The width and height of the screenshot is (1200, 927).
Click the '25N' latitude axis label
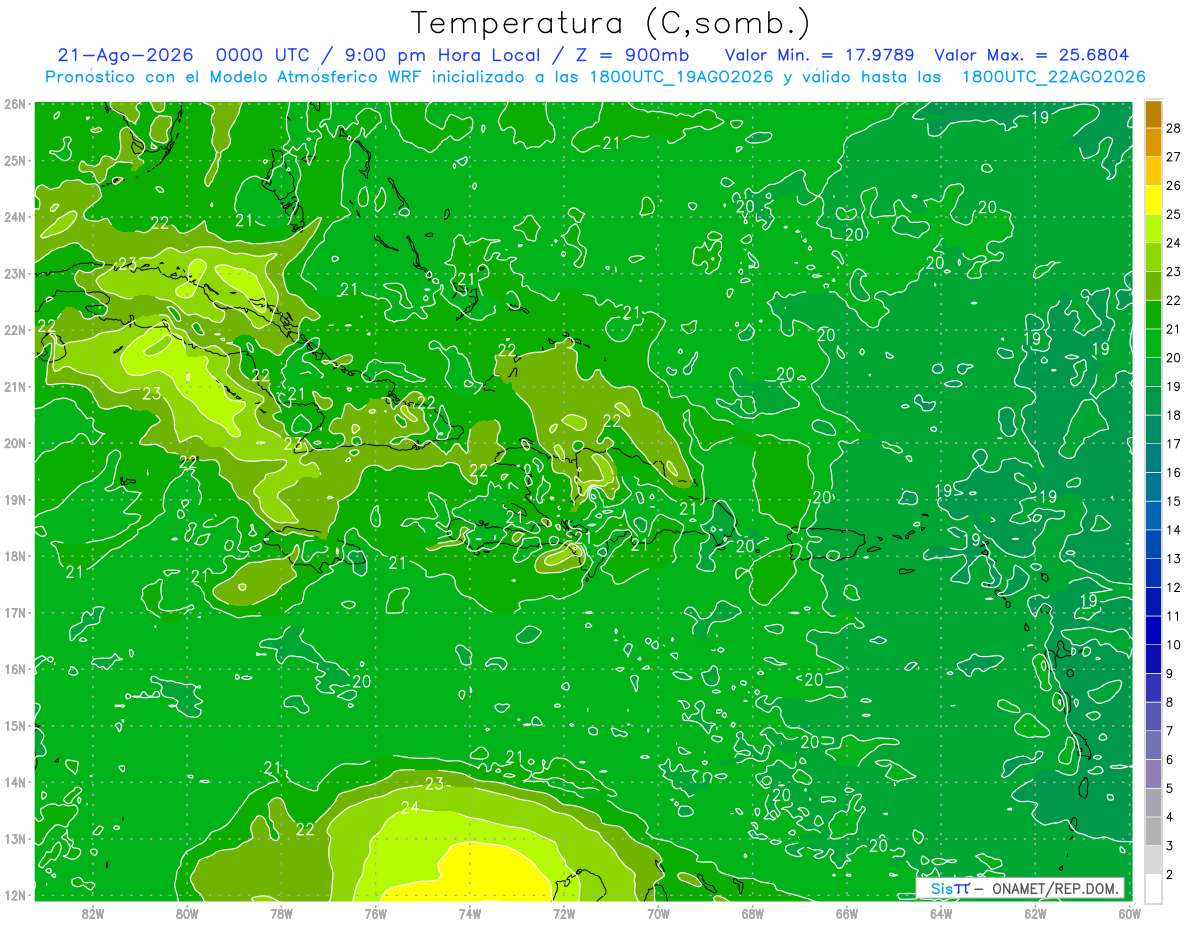(x=15, y=160)
